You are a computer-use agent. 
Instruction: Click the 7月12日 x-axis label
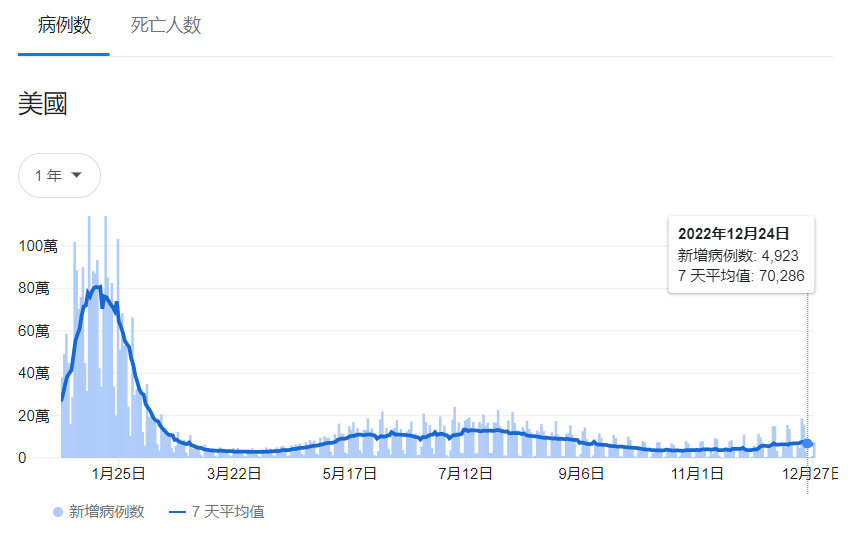click(466, 474)
